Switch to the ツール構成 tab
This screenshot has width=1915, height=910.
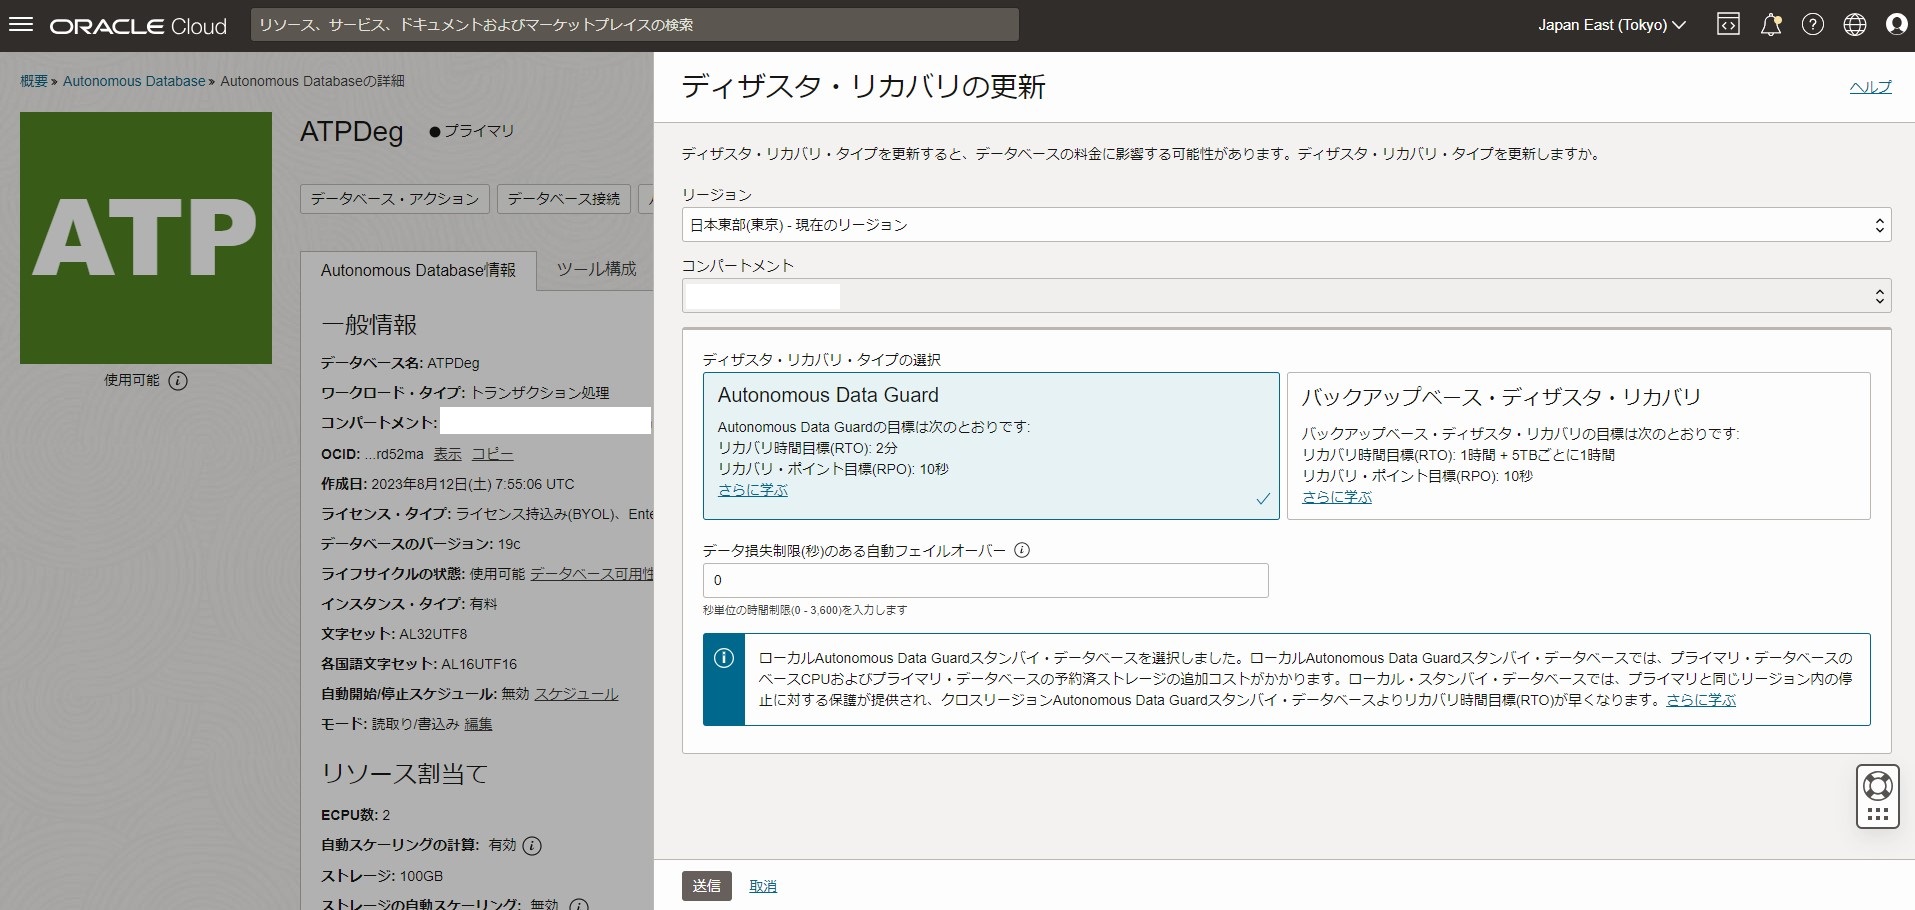[596, 269]
